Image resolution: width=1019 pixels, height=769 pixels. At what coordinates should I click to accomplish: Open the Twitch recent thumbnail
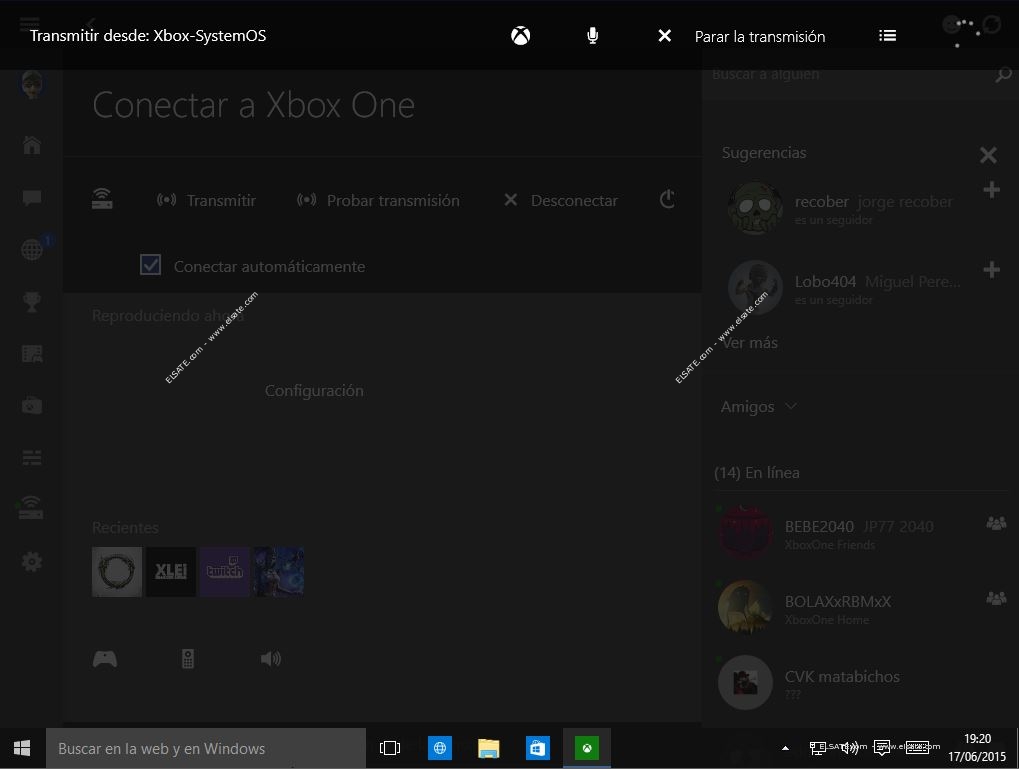pos(225,572)
